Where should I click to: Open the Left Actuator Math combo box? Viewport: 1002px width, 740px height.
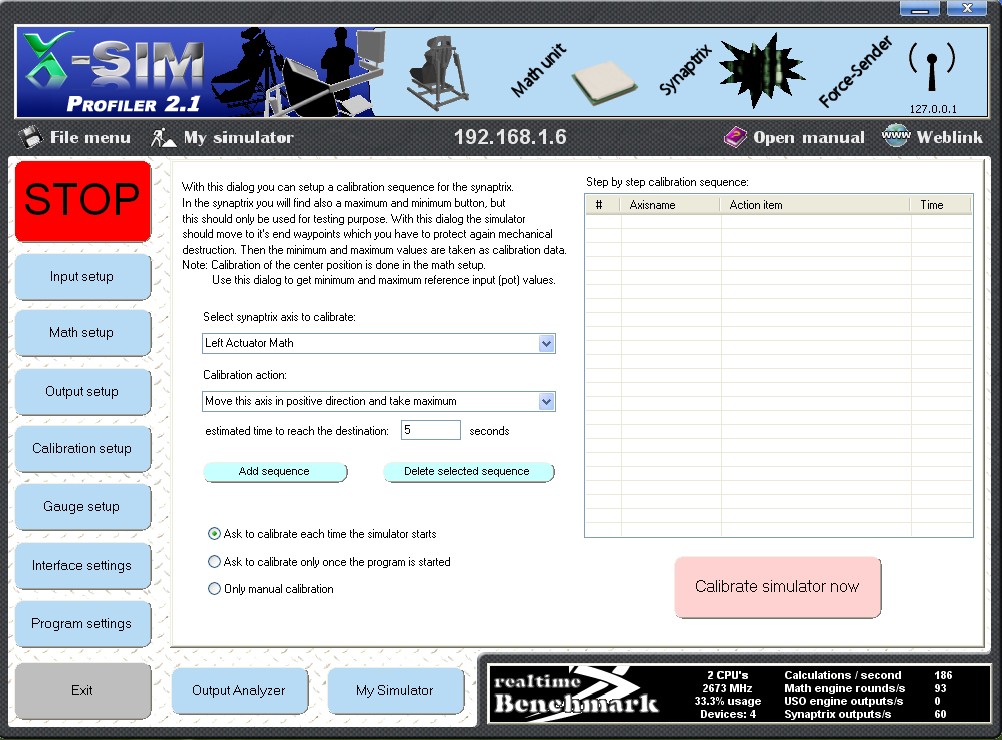click(x=378, y=344)
